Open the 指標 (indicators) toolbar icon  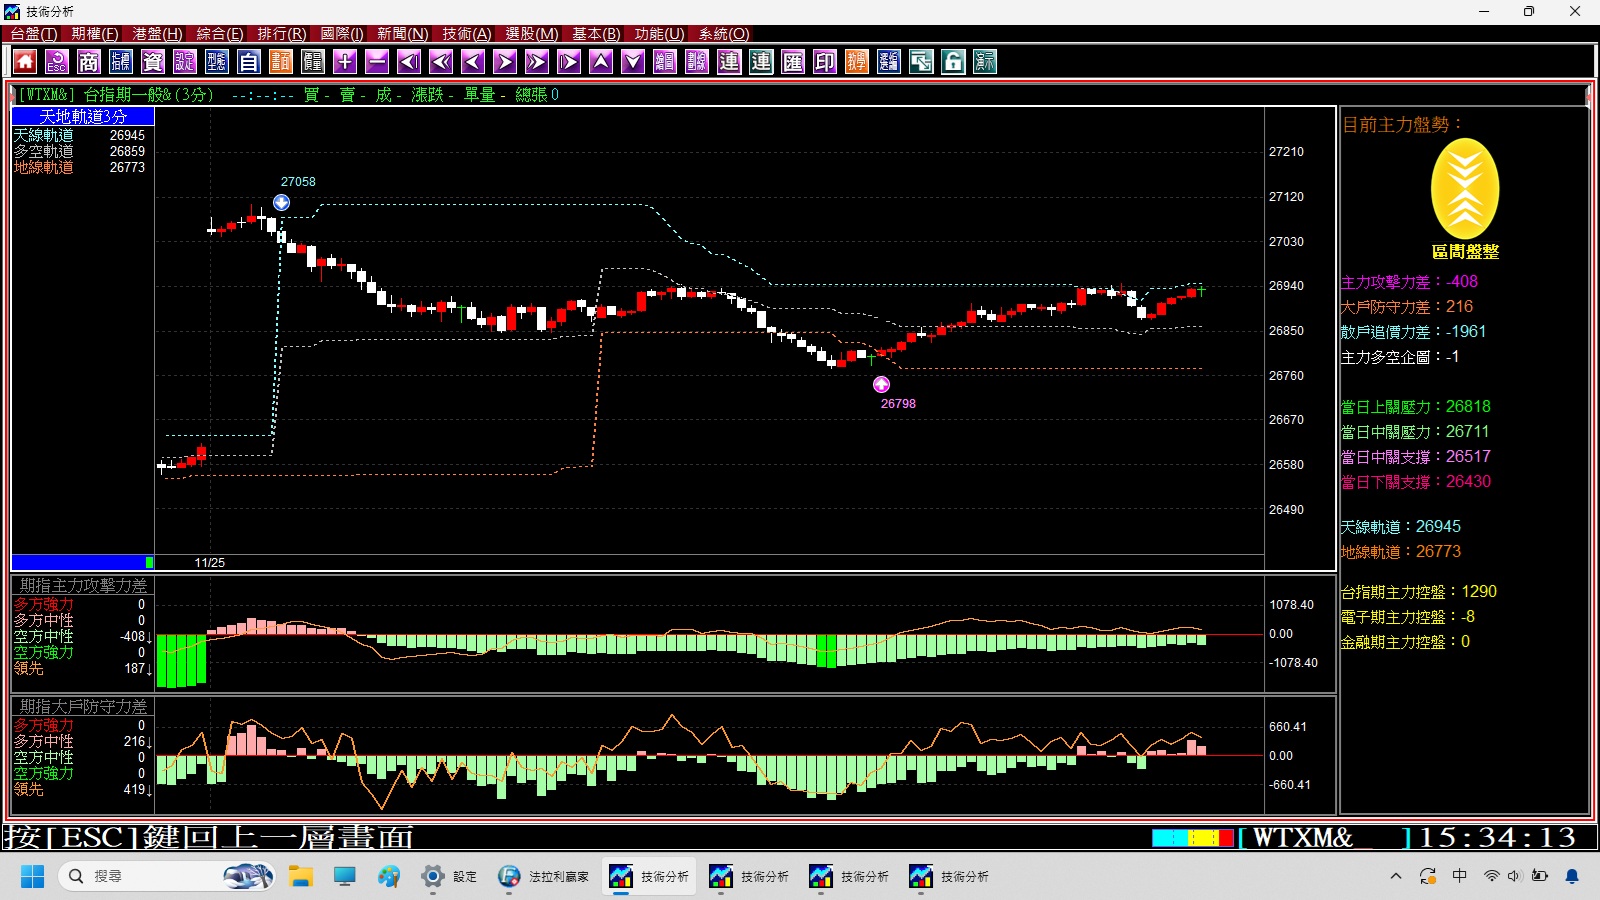tap(121, 62)
